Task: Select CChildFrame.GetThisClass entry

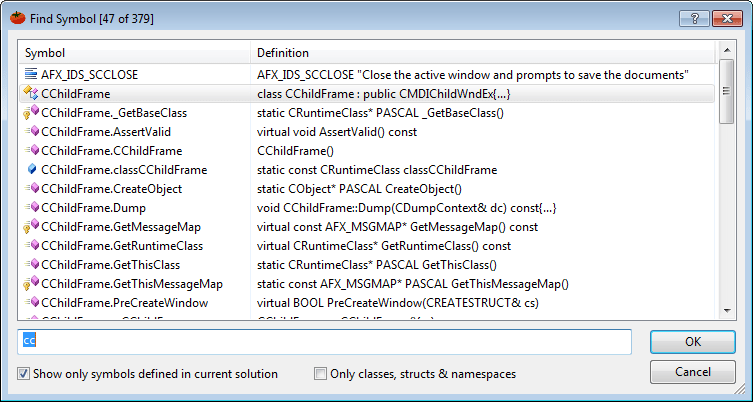Action: [110, 265]
